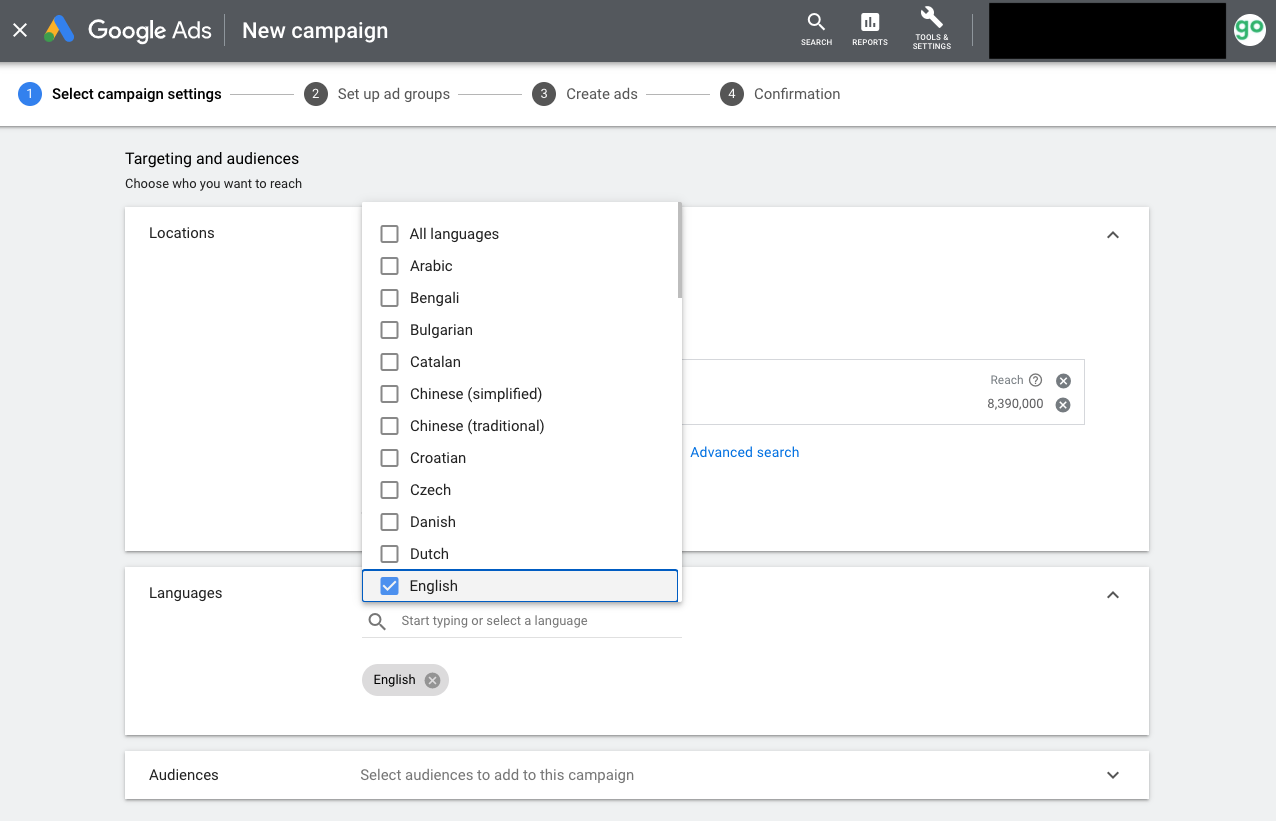Open the green account avatar

tap(1249, 29)
